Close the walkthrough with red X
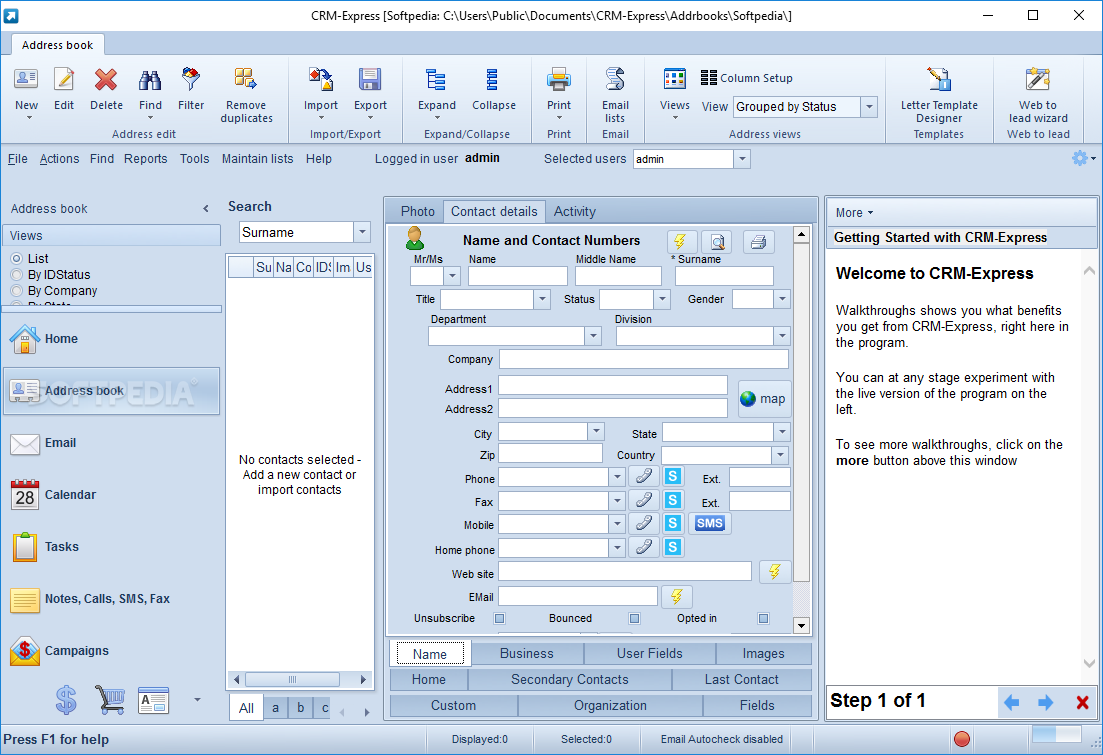 click(1083, 702)
